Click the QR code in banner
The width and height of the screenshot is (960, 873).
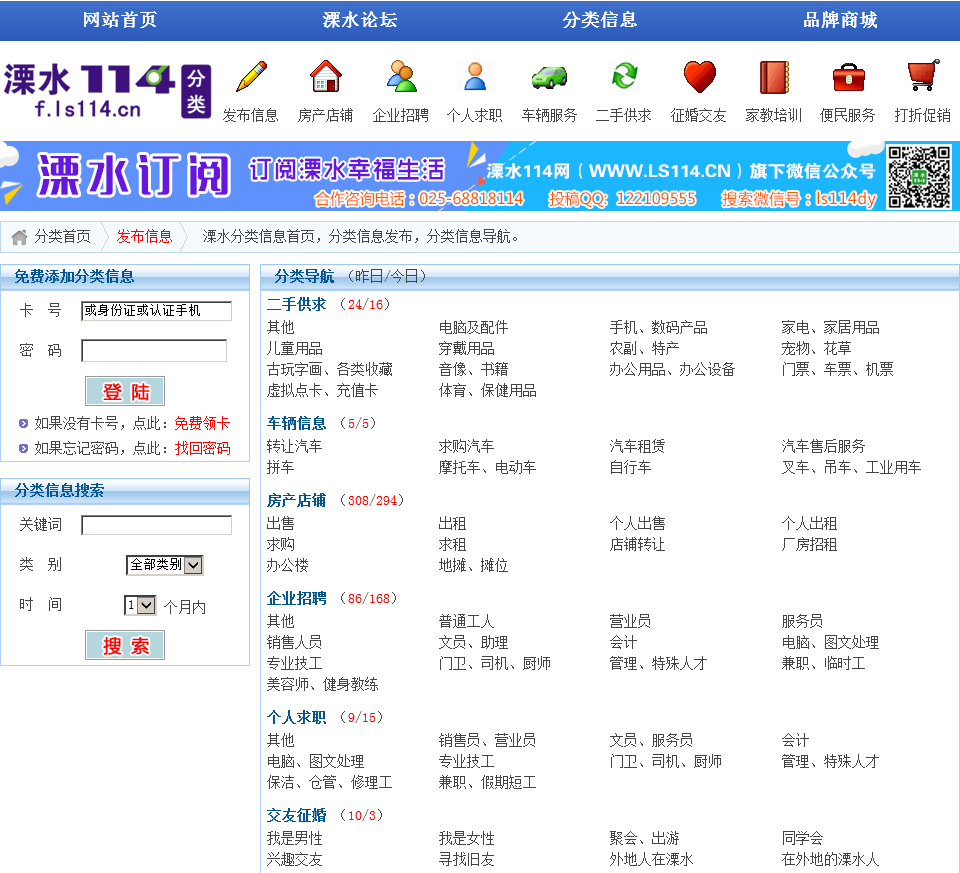920,177
